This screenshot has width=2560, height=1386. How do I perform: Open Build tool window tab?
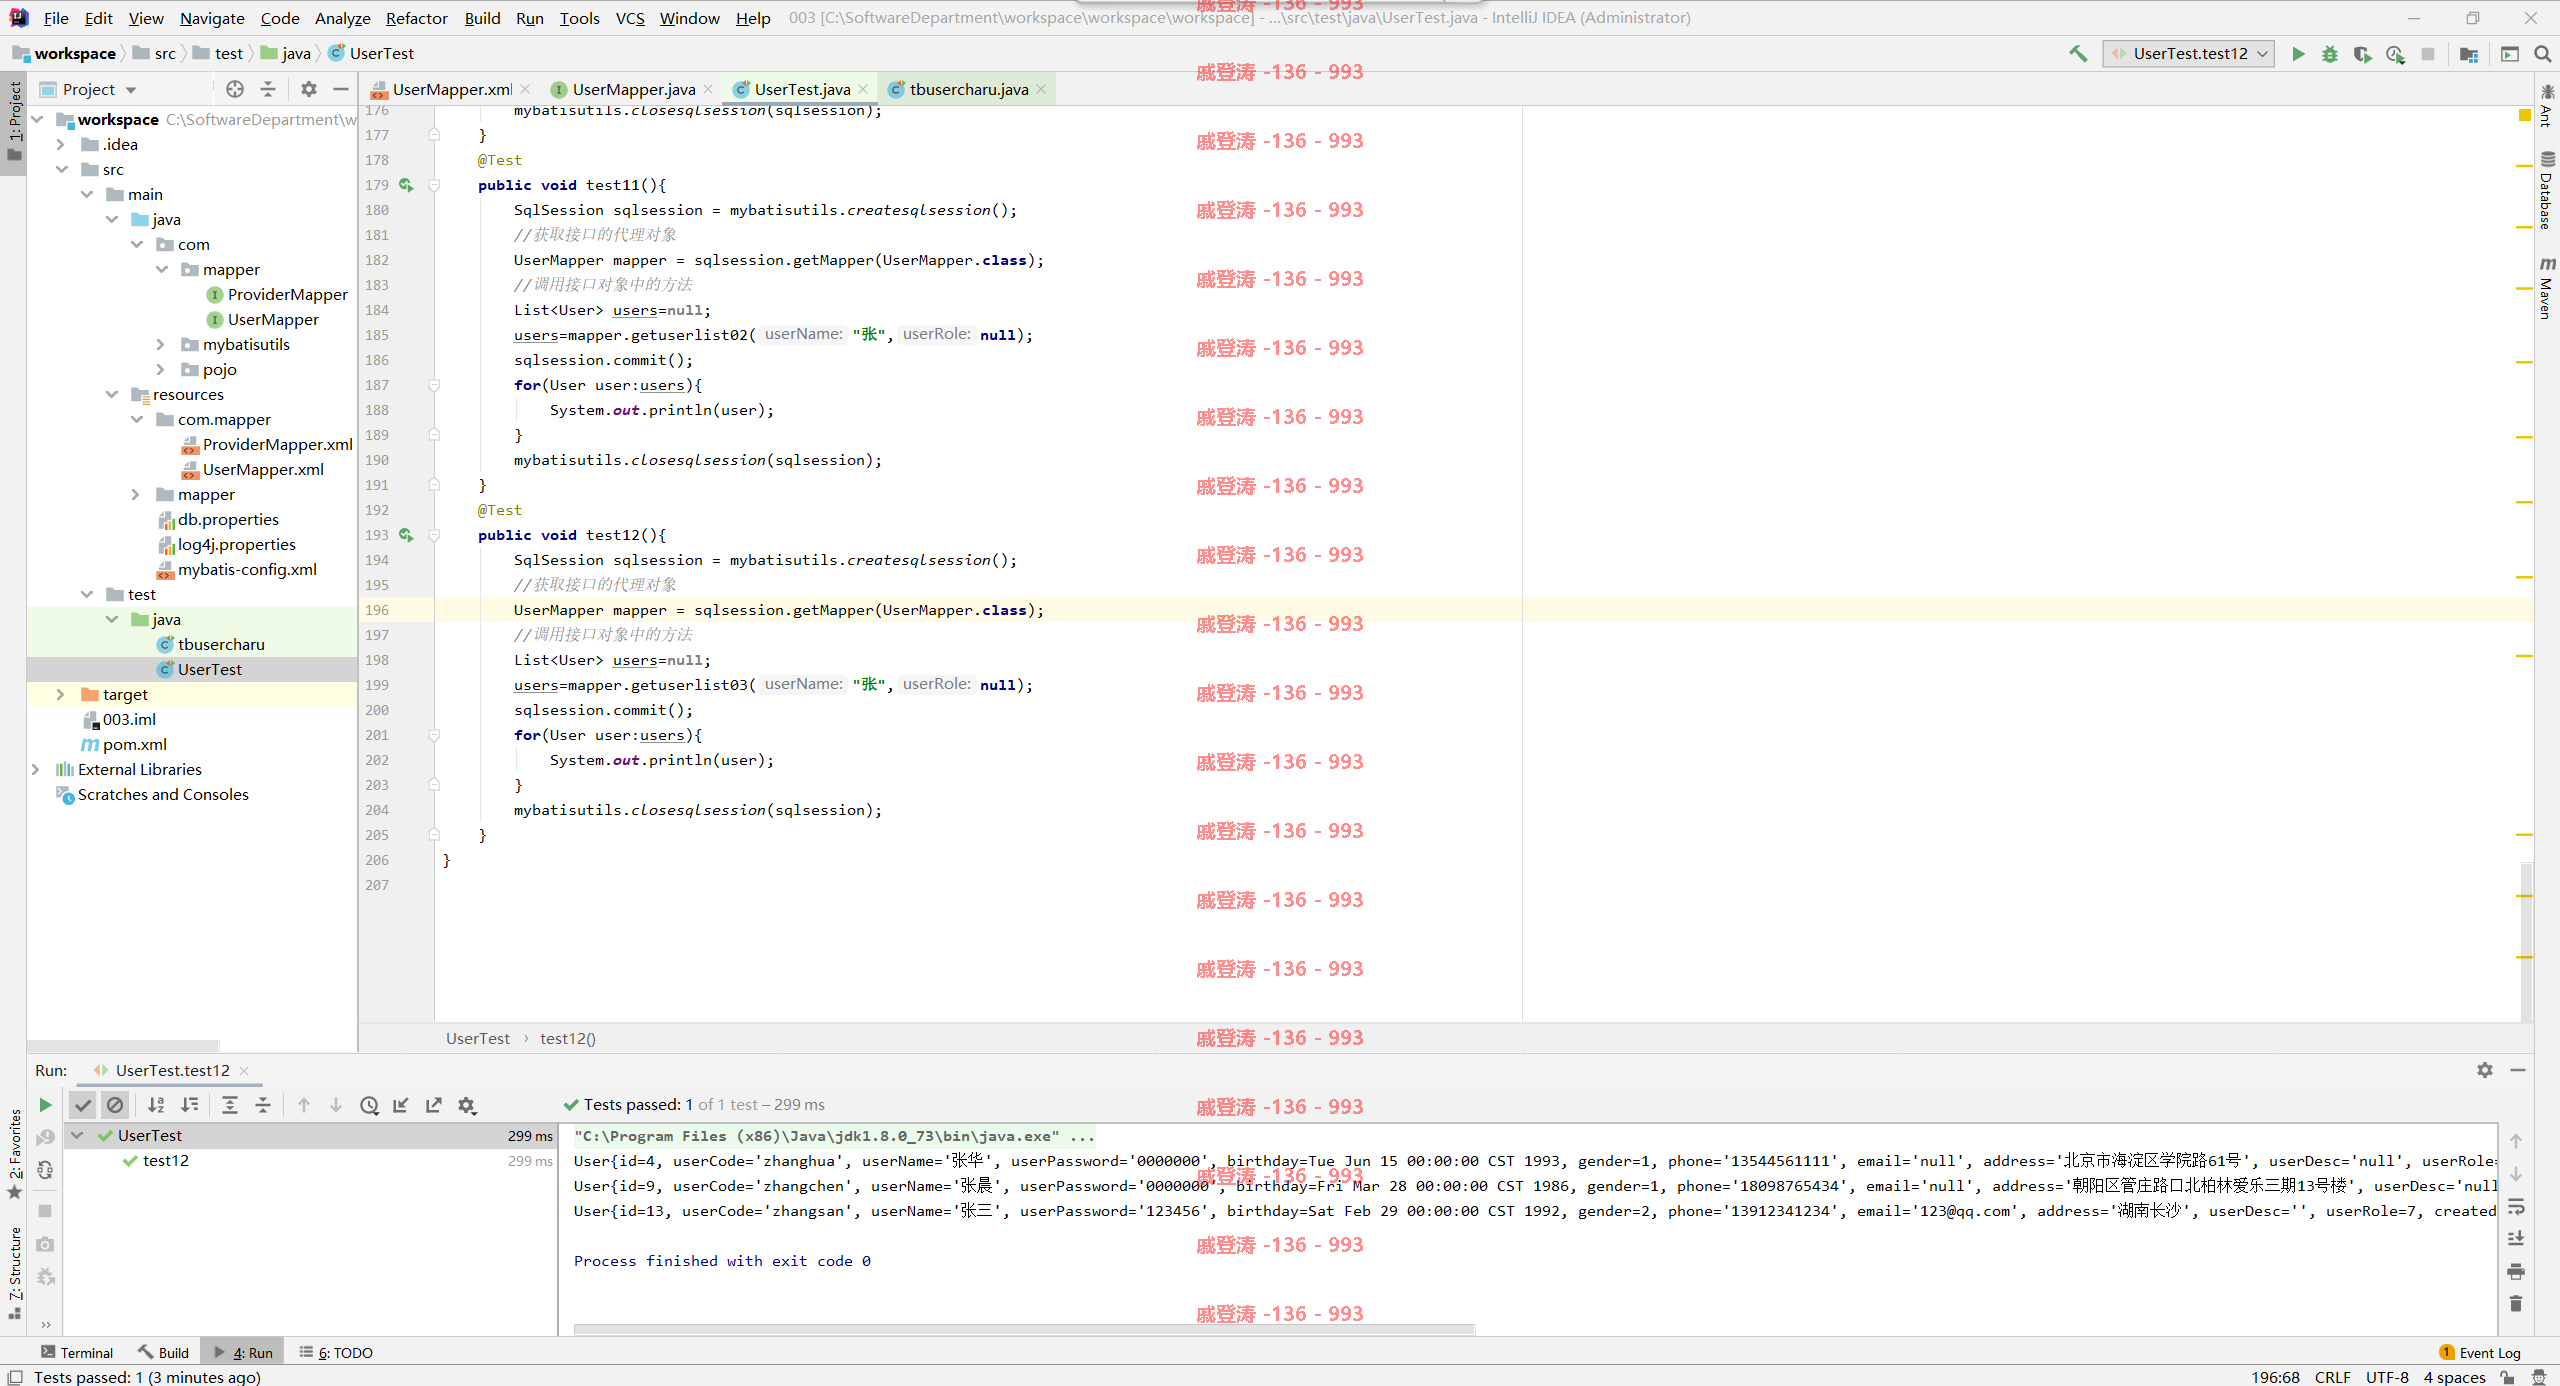(x=164, y=1352)
